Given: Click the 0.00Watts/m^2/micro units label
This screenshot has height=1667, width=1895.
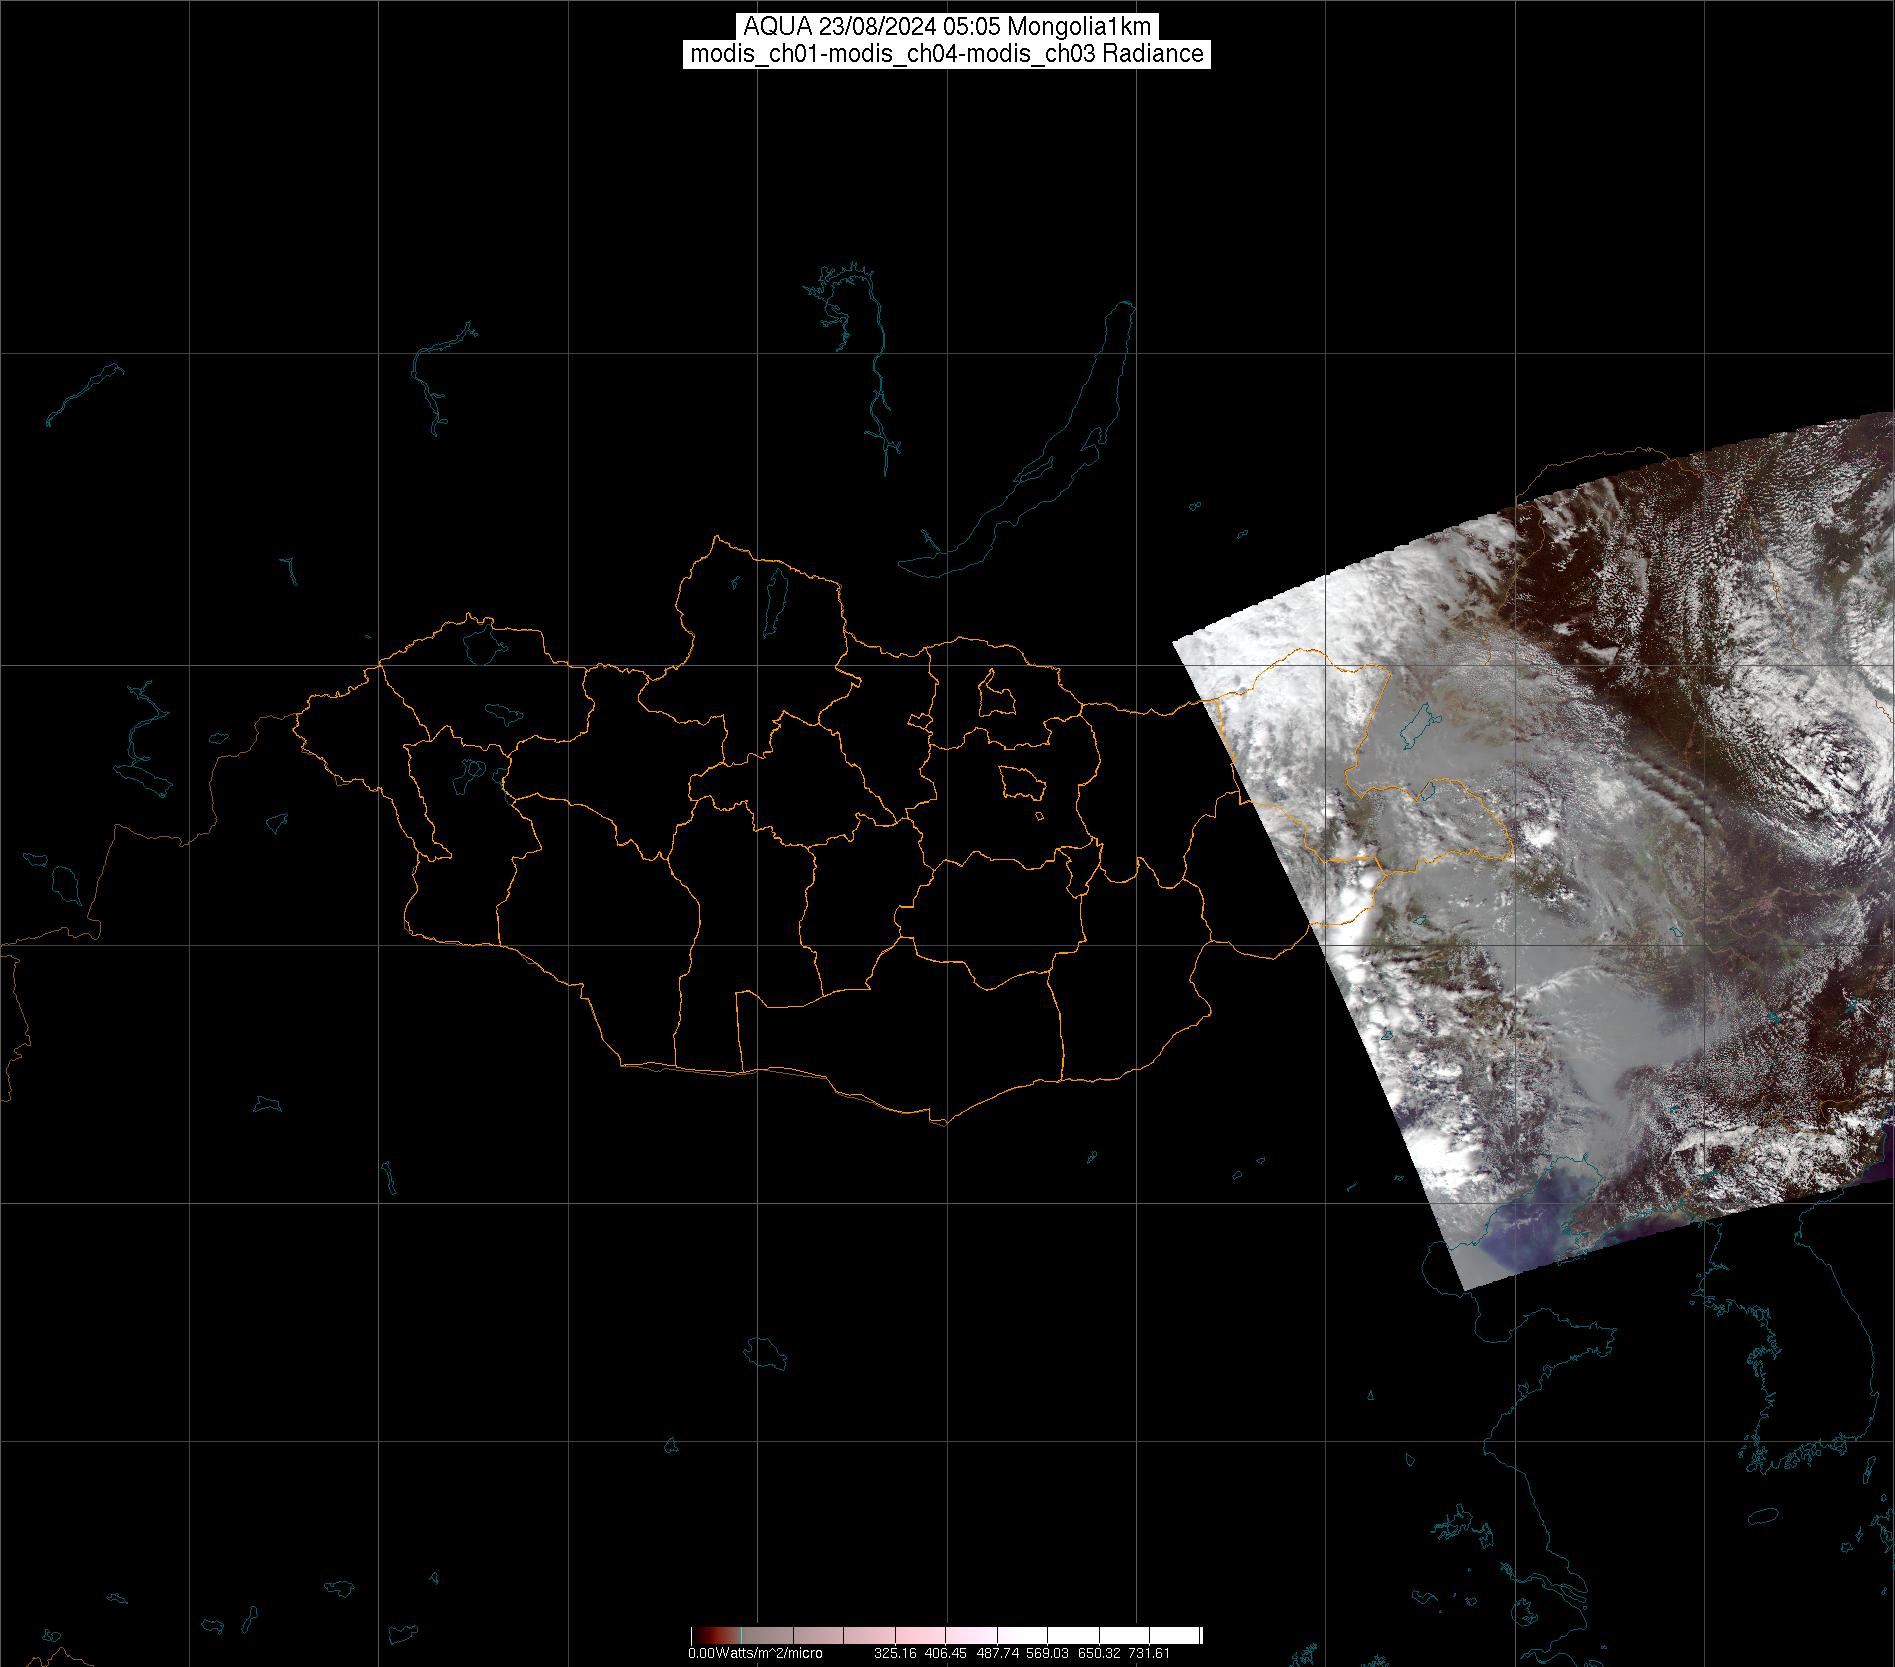Looking at the screenshot, I should [x=754, y=1654].
